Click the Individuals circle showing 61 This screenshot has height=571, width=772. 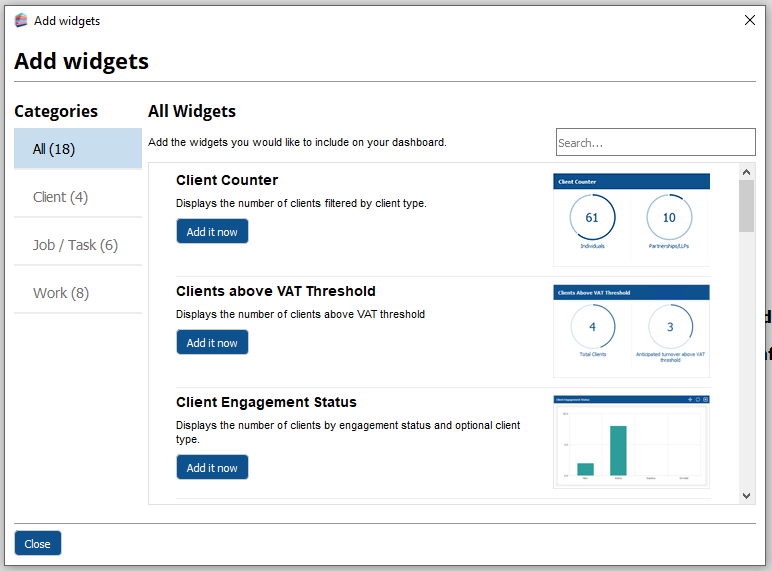pyautogui.click(x=592, y=218)
